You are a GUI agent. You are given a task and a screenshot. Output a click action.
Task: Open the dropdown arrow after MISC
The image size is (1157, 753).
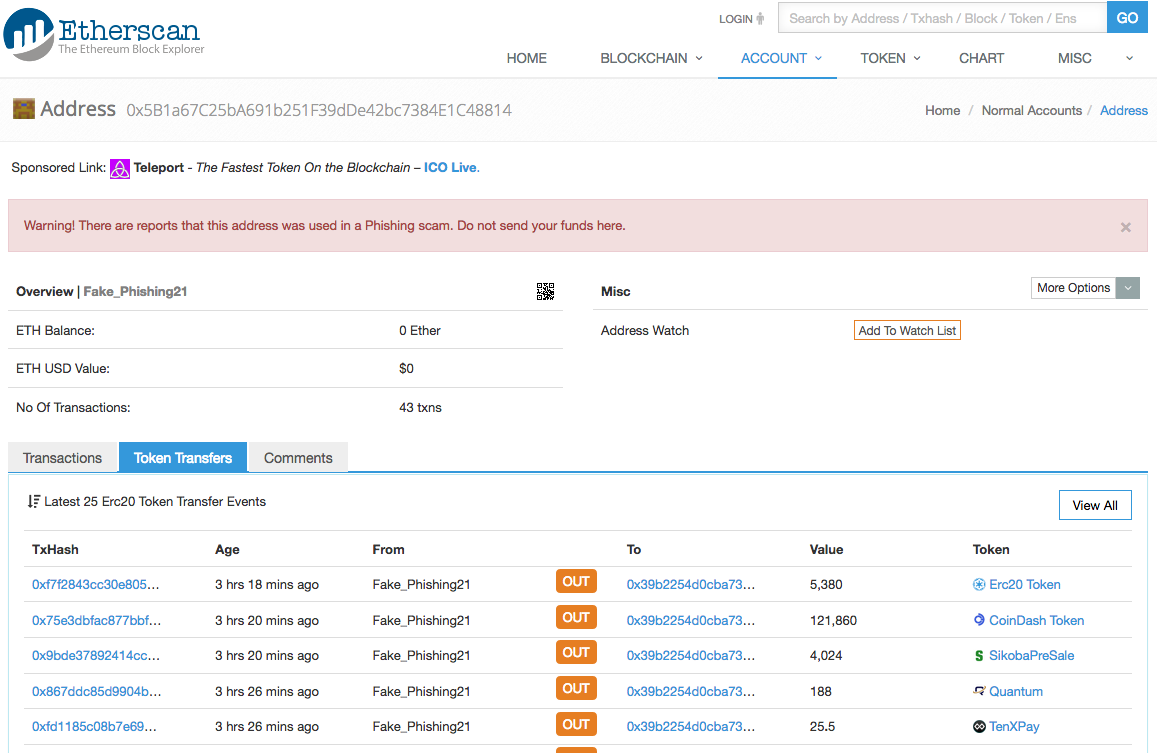[x=1129, y=58]
